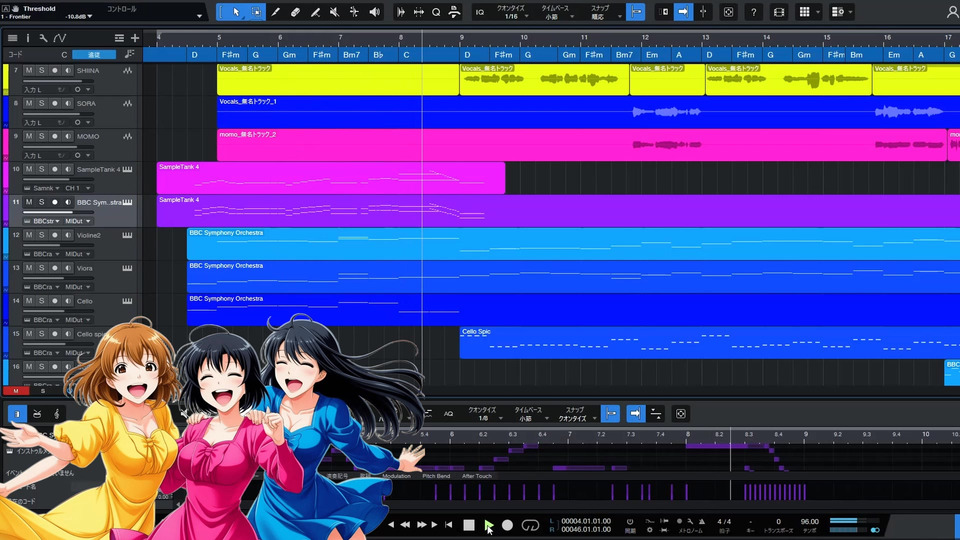Screen dimensions: 960x540
Task: Open the inspector 'i' icon
Action: [x=28, y=38]
